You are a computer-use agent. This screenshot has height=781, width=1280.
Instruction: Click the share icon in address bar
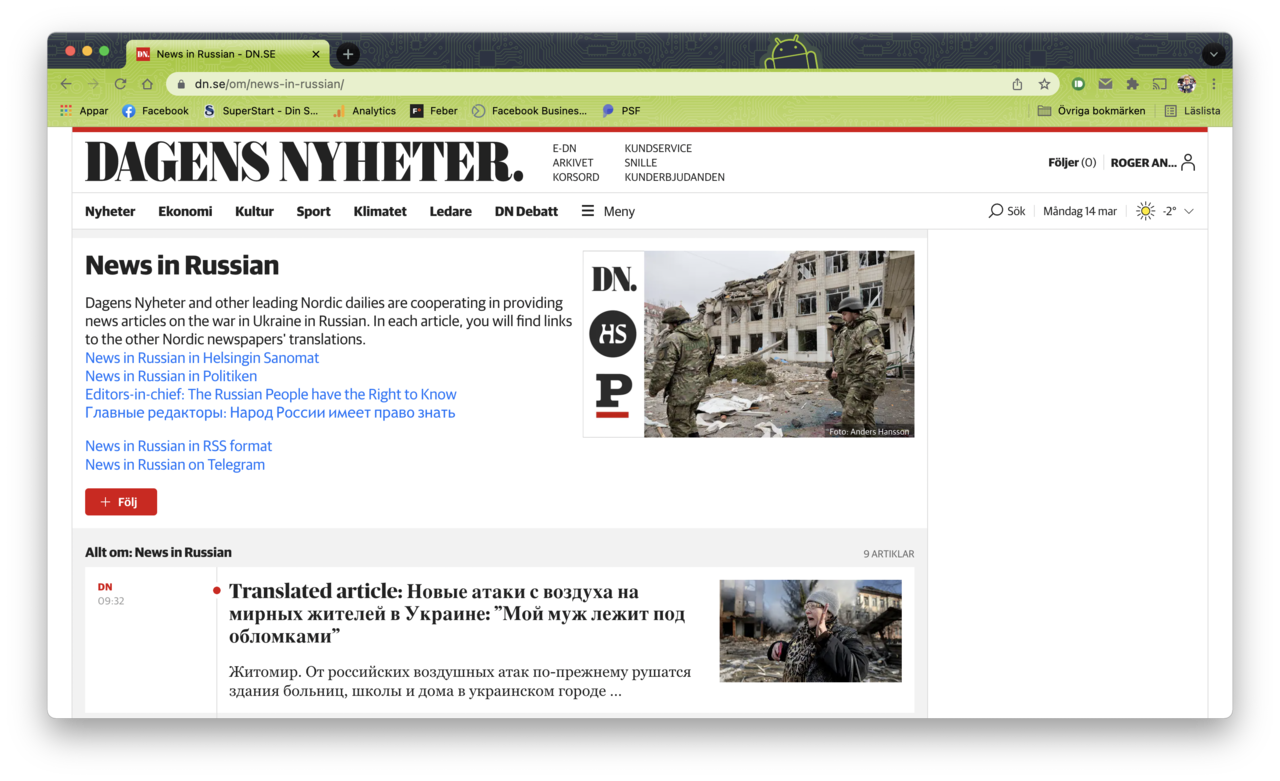(x=1017, y=84)
